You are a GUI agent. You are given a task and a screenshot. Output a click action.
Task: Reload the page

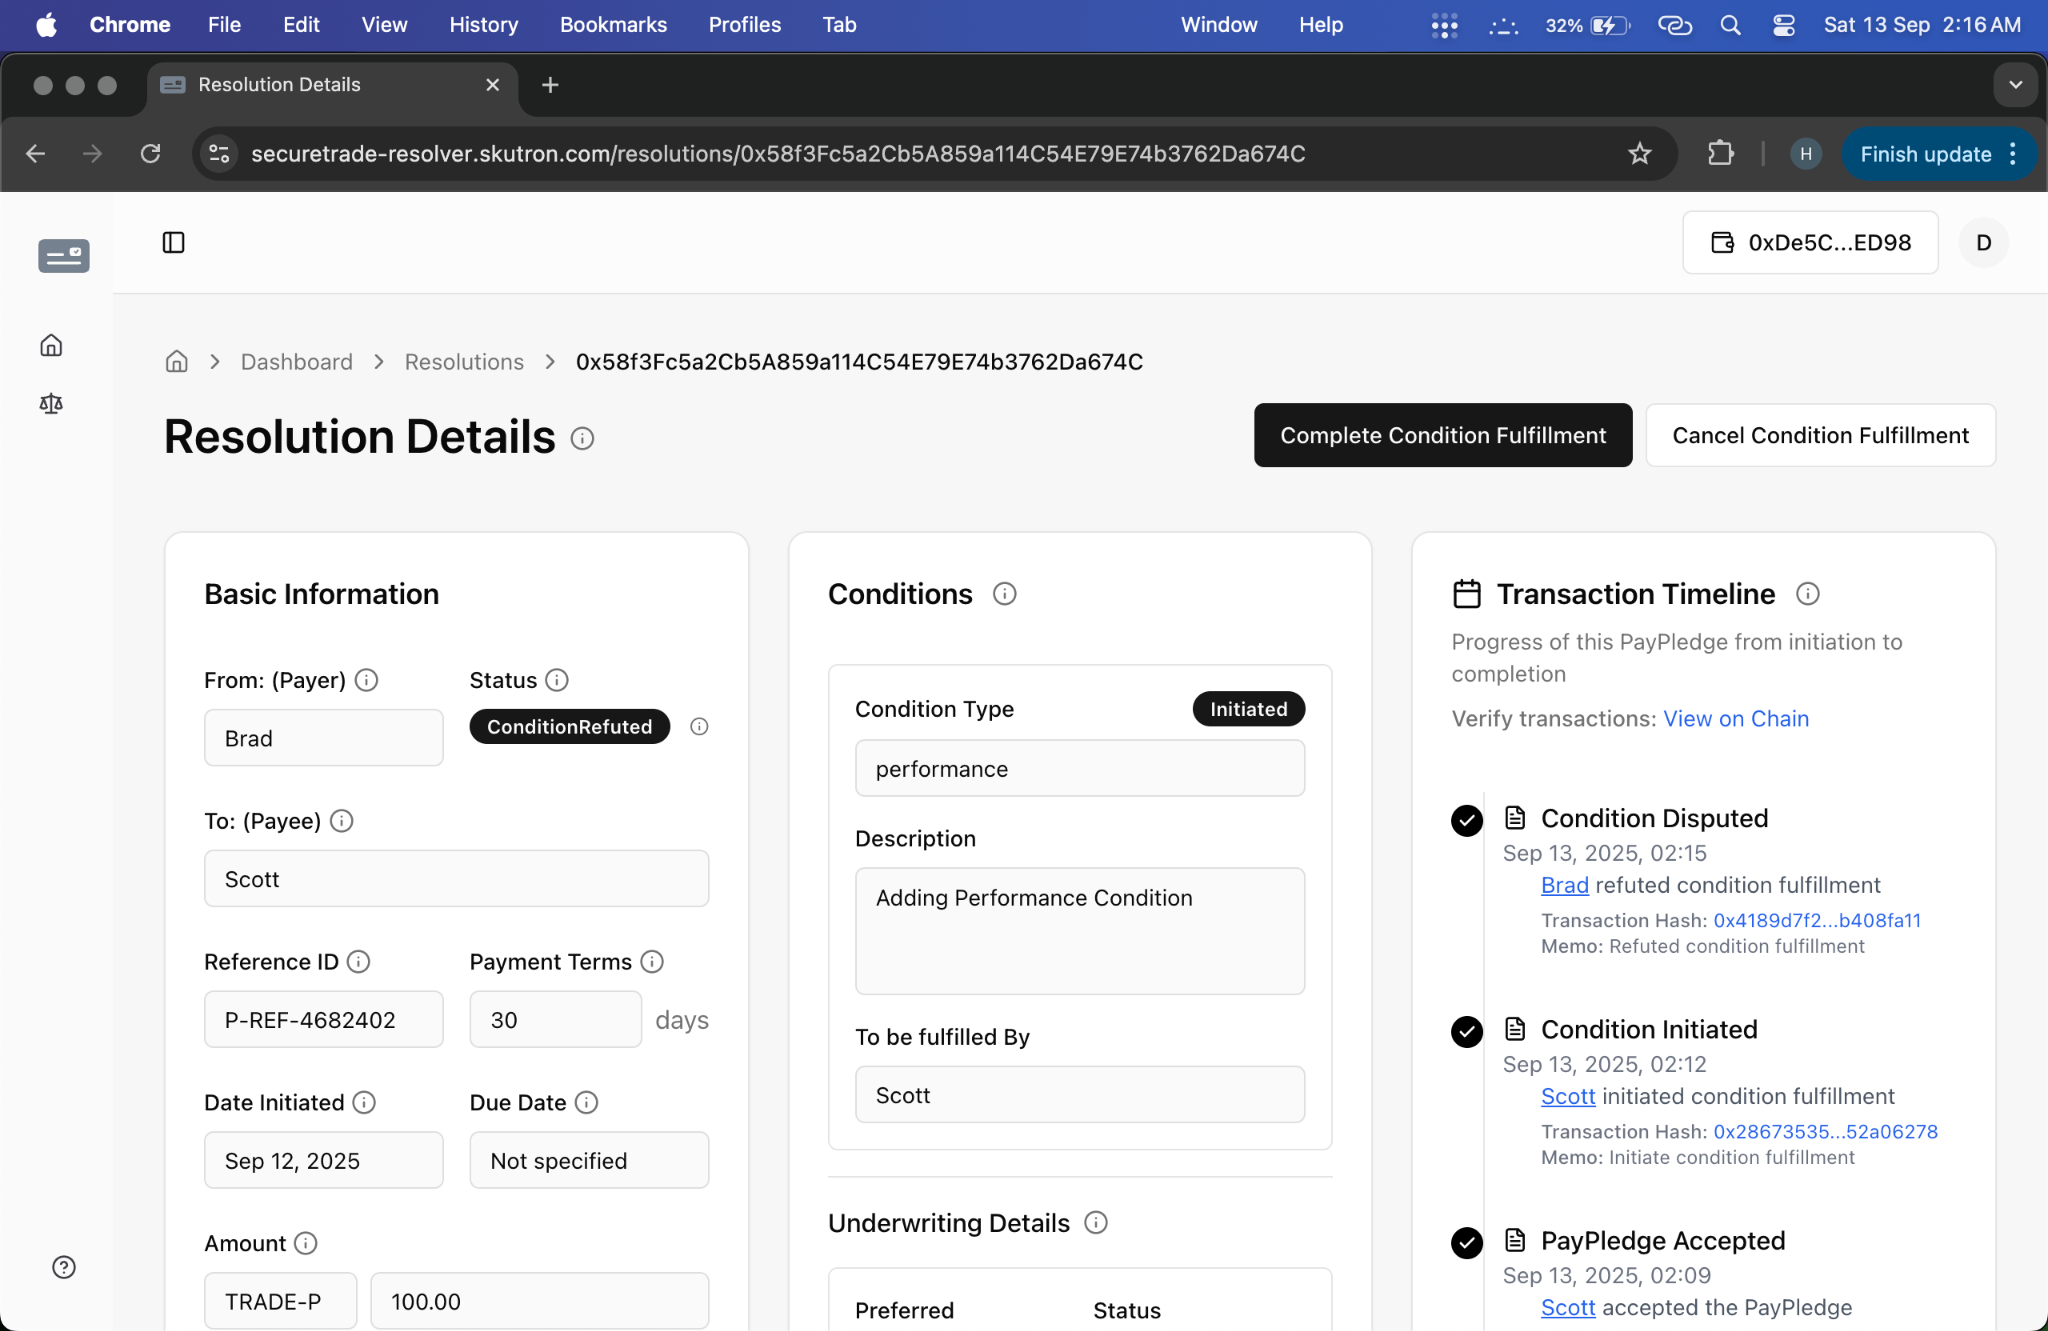[x=150, y=154]
